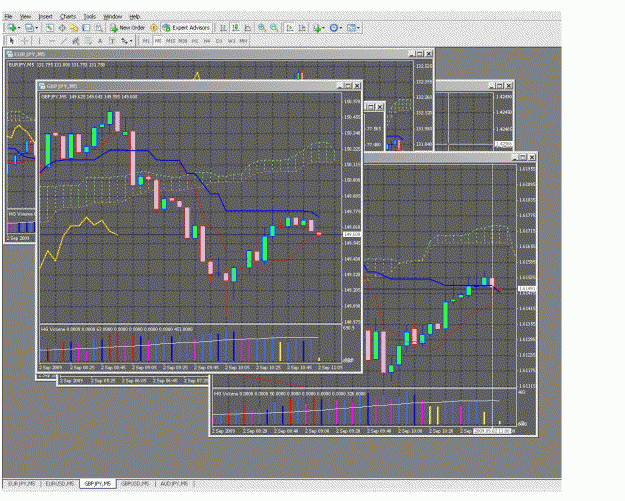625x501 pixels.
Task: Switch to the AUDJPY,M5 chart tab
Action: tap(174, 483)
